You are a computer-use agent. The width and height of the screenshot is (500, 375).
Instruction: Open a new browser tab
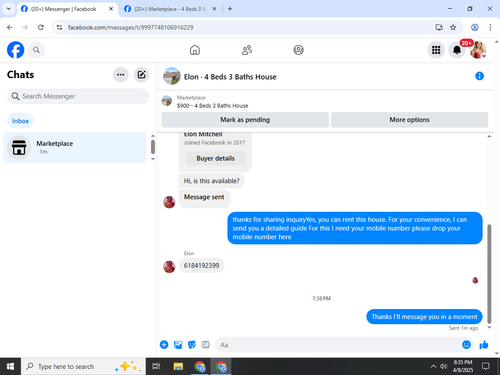[x=230, y=9]
